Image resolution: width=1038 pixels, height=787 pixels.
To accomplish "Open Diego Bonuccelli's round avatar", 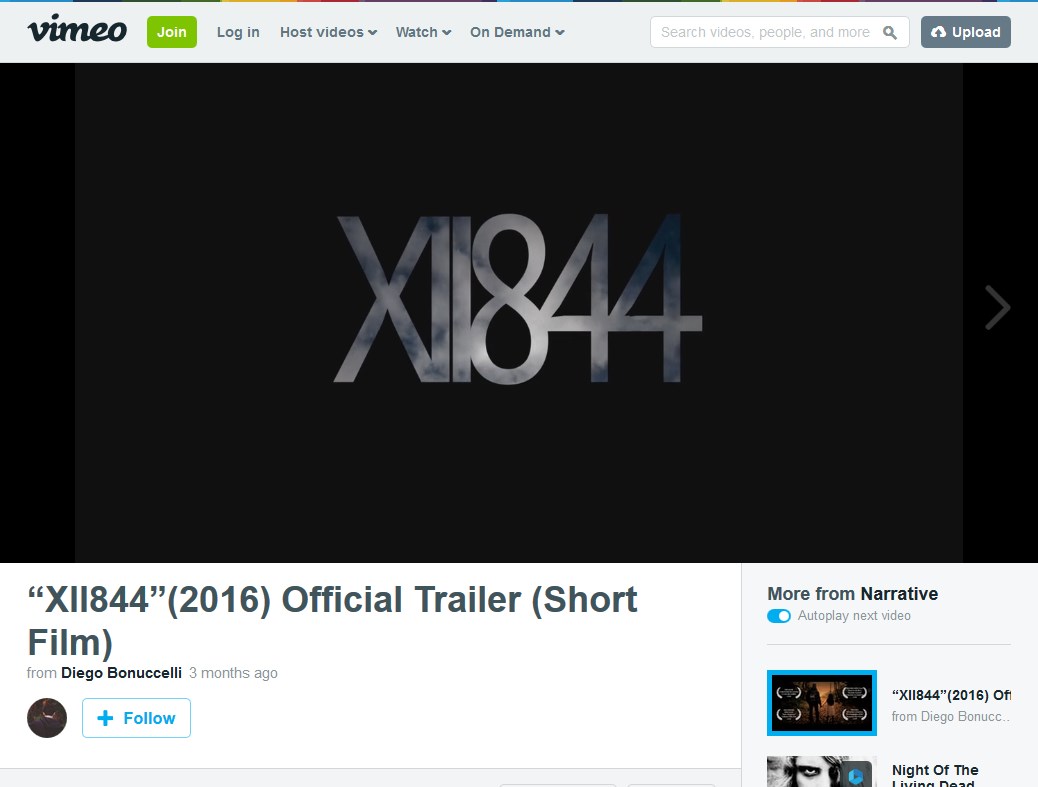I will 47,718.
